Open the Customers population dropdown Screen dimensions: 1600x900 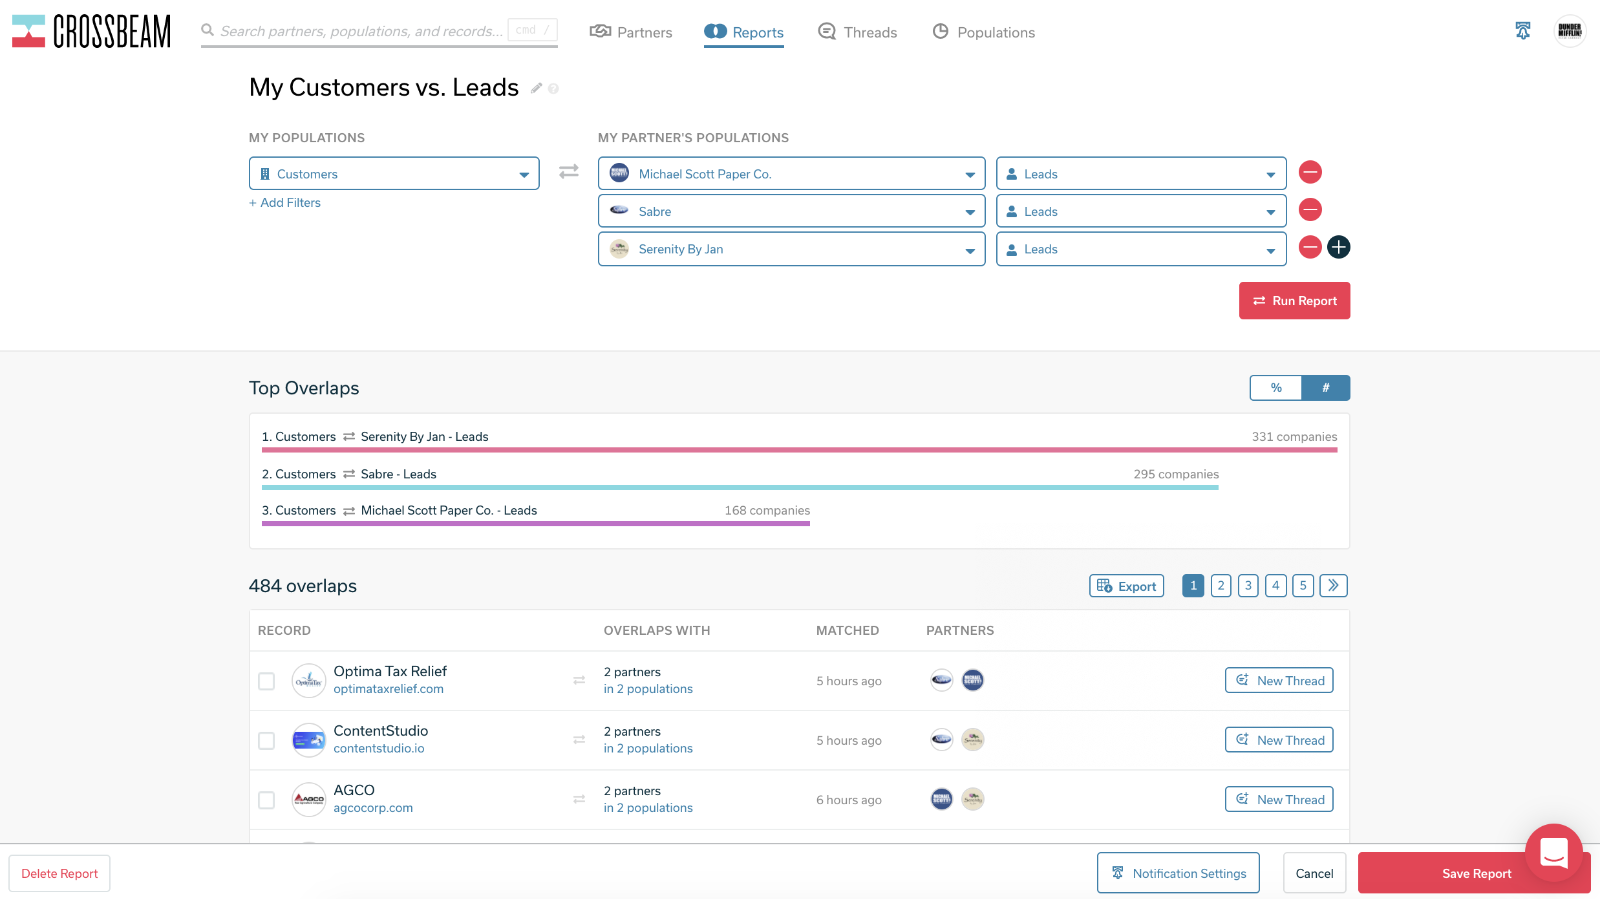click(x=394, y=174)
